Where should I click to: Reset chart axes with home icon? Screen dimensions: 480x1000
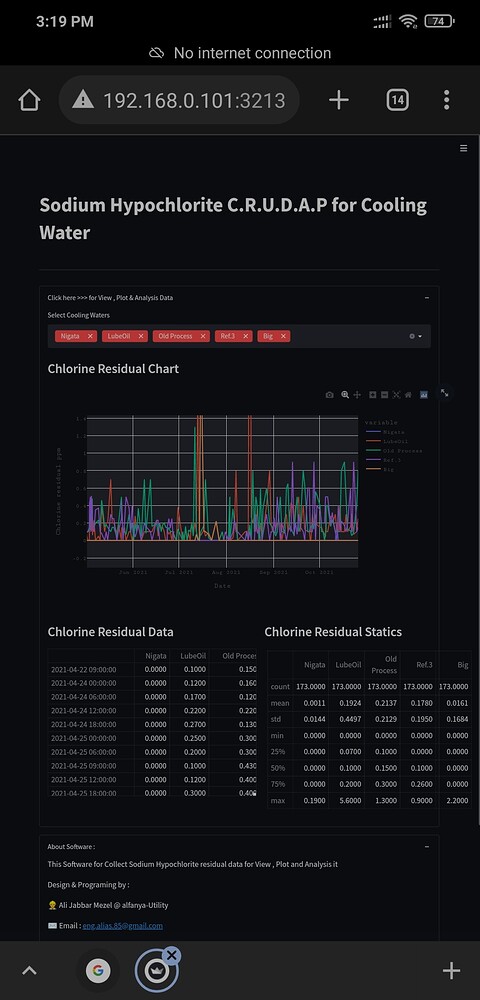tap(408, 395)
